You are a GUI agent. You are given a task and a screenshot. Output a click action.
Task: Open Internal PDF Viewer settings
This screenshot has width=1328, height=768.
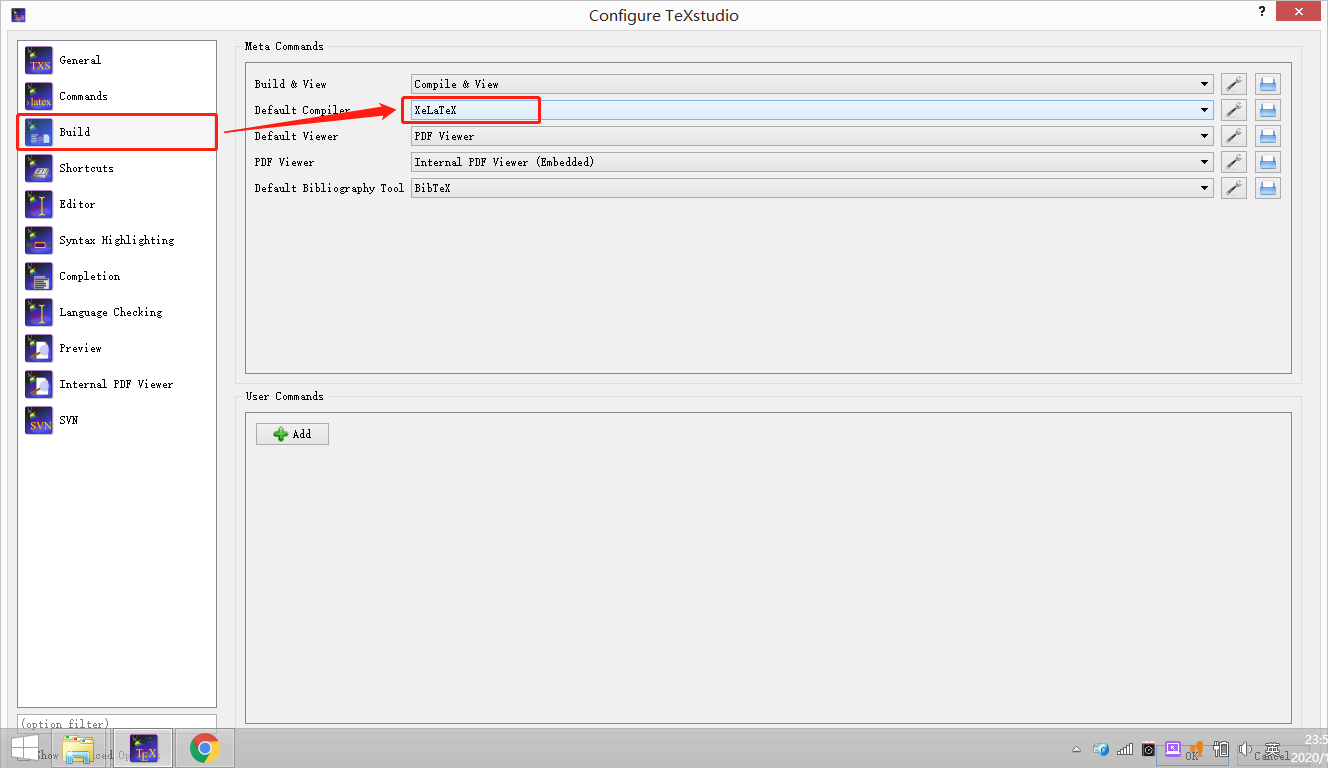(x=117, y=384)
